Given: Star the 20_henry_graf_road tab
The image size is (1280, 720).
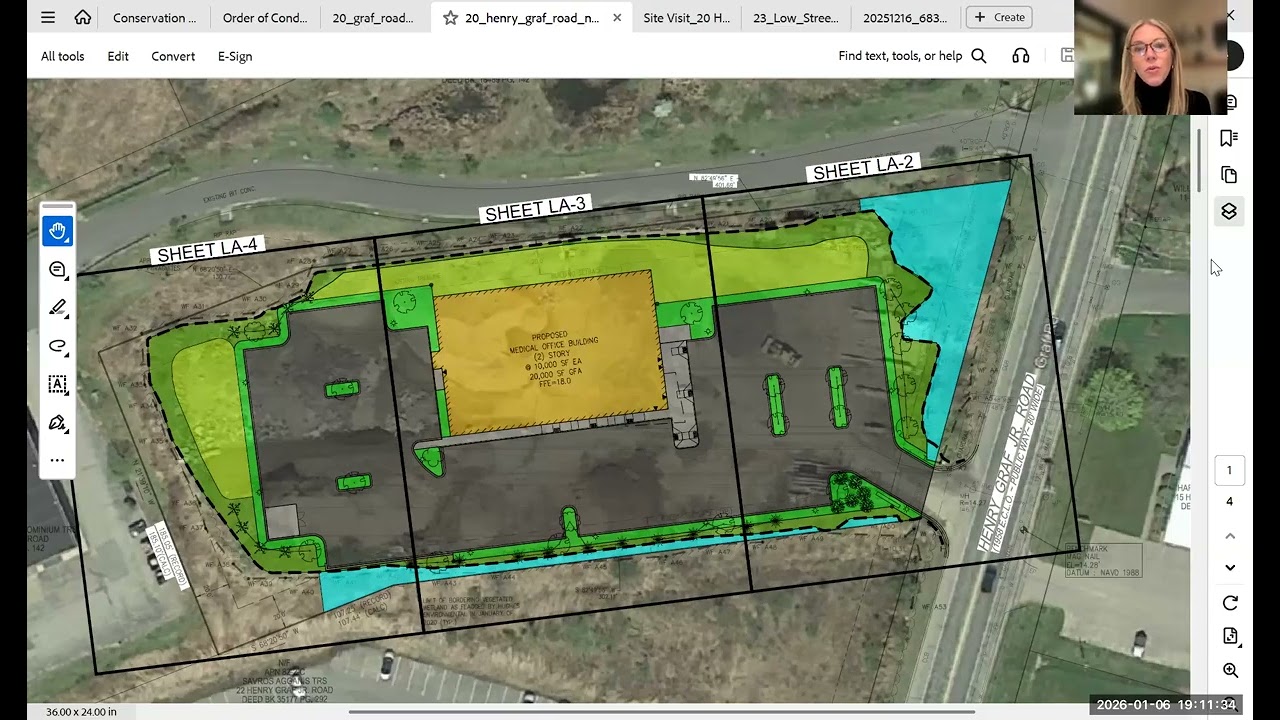Looking at the screenshot, I should pos(450,17).
